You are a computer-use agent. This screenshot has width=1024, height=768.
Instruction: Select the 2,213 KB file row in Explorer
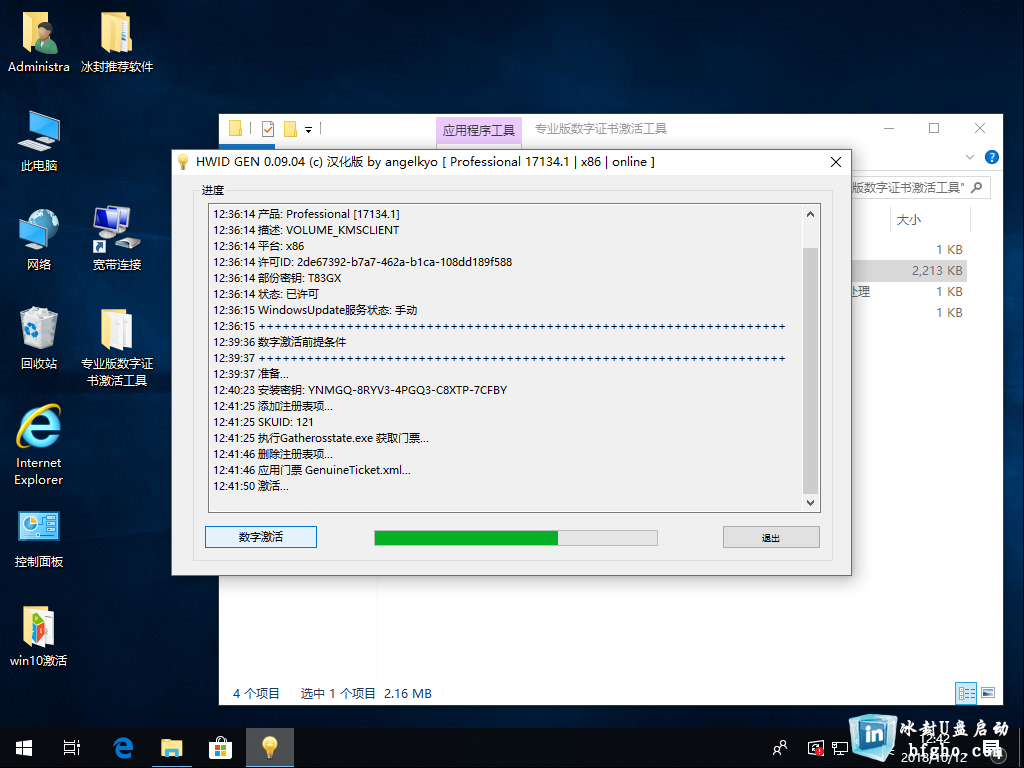click(910, 270)
